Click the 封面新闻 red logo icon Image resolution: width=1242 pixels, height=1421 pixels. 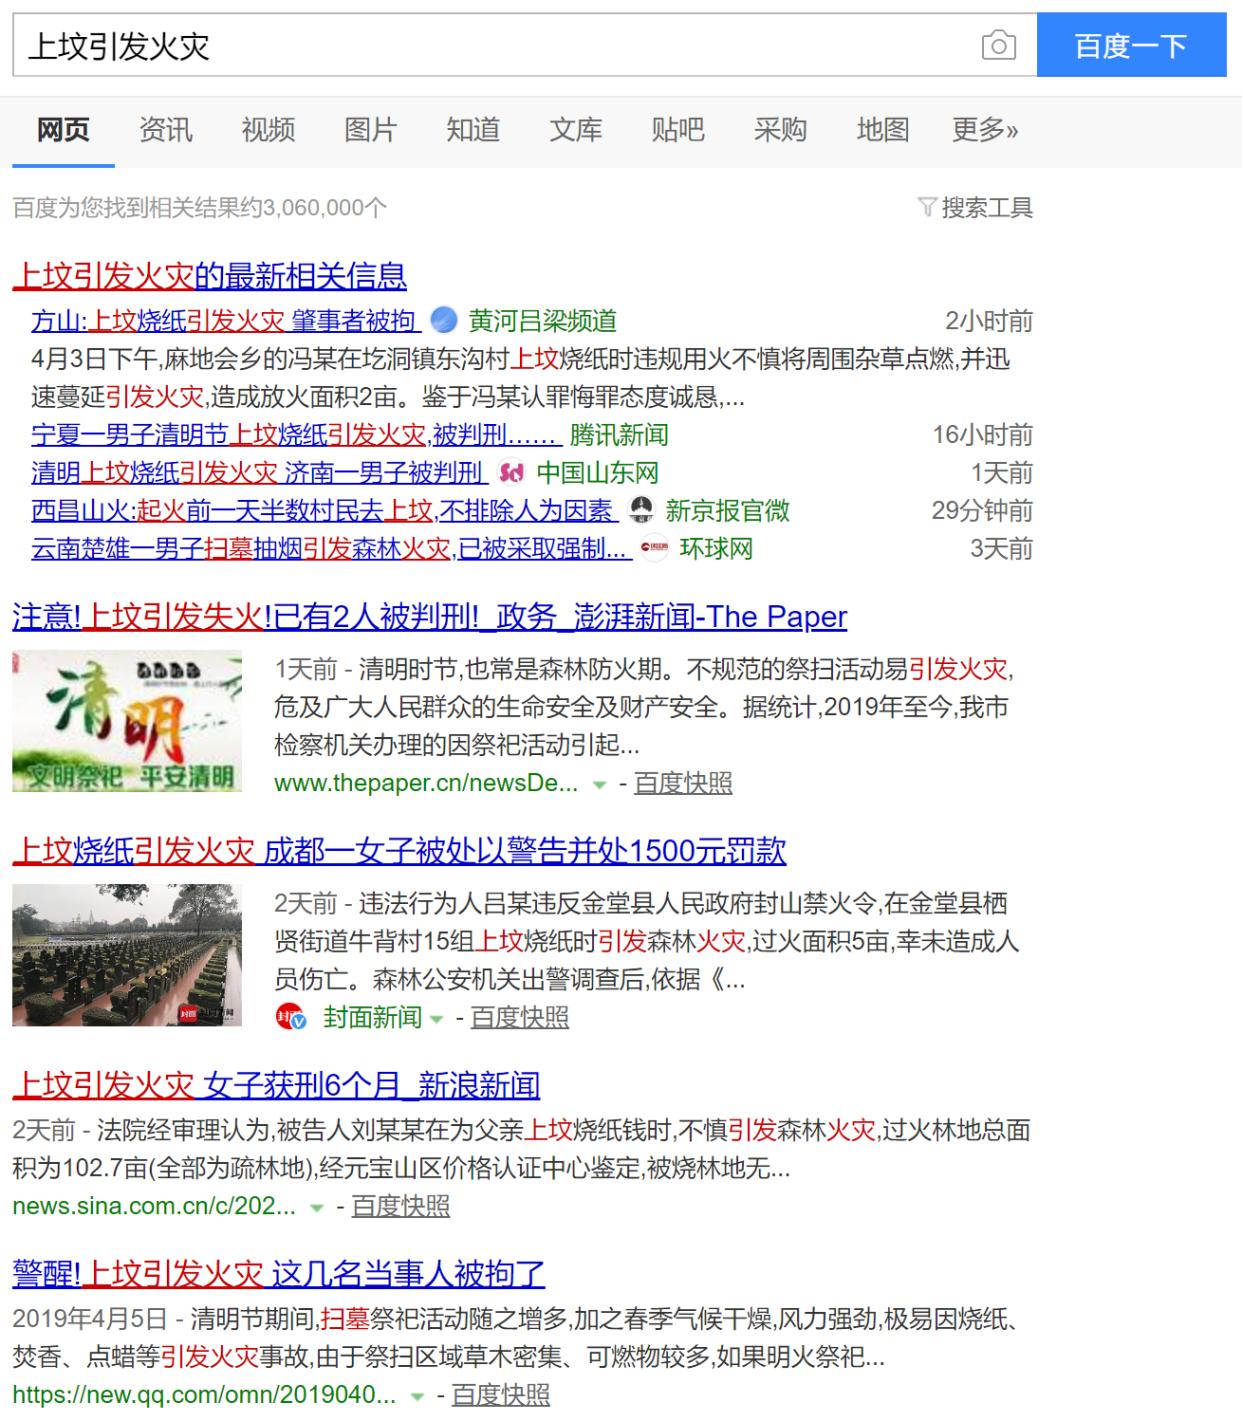[x=291, y=1017]
